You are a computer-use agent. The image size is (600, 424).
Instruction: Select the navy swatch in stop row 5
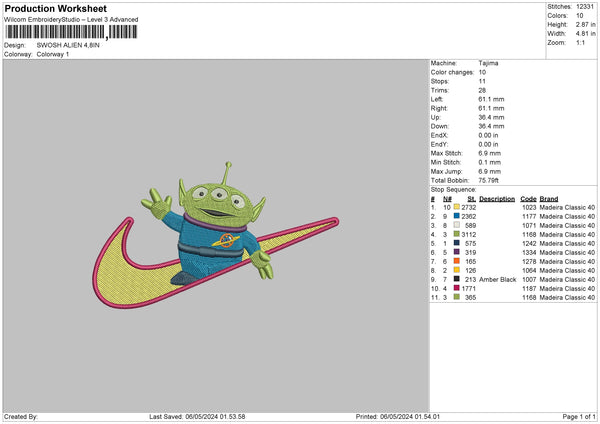pyautogui.click(x=457, y=243)
